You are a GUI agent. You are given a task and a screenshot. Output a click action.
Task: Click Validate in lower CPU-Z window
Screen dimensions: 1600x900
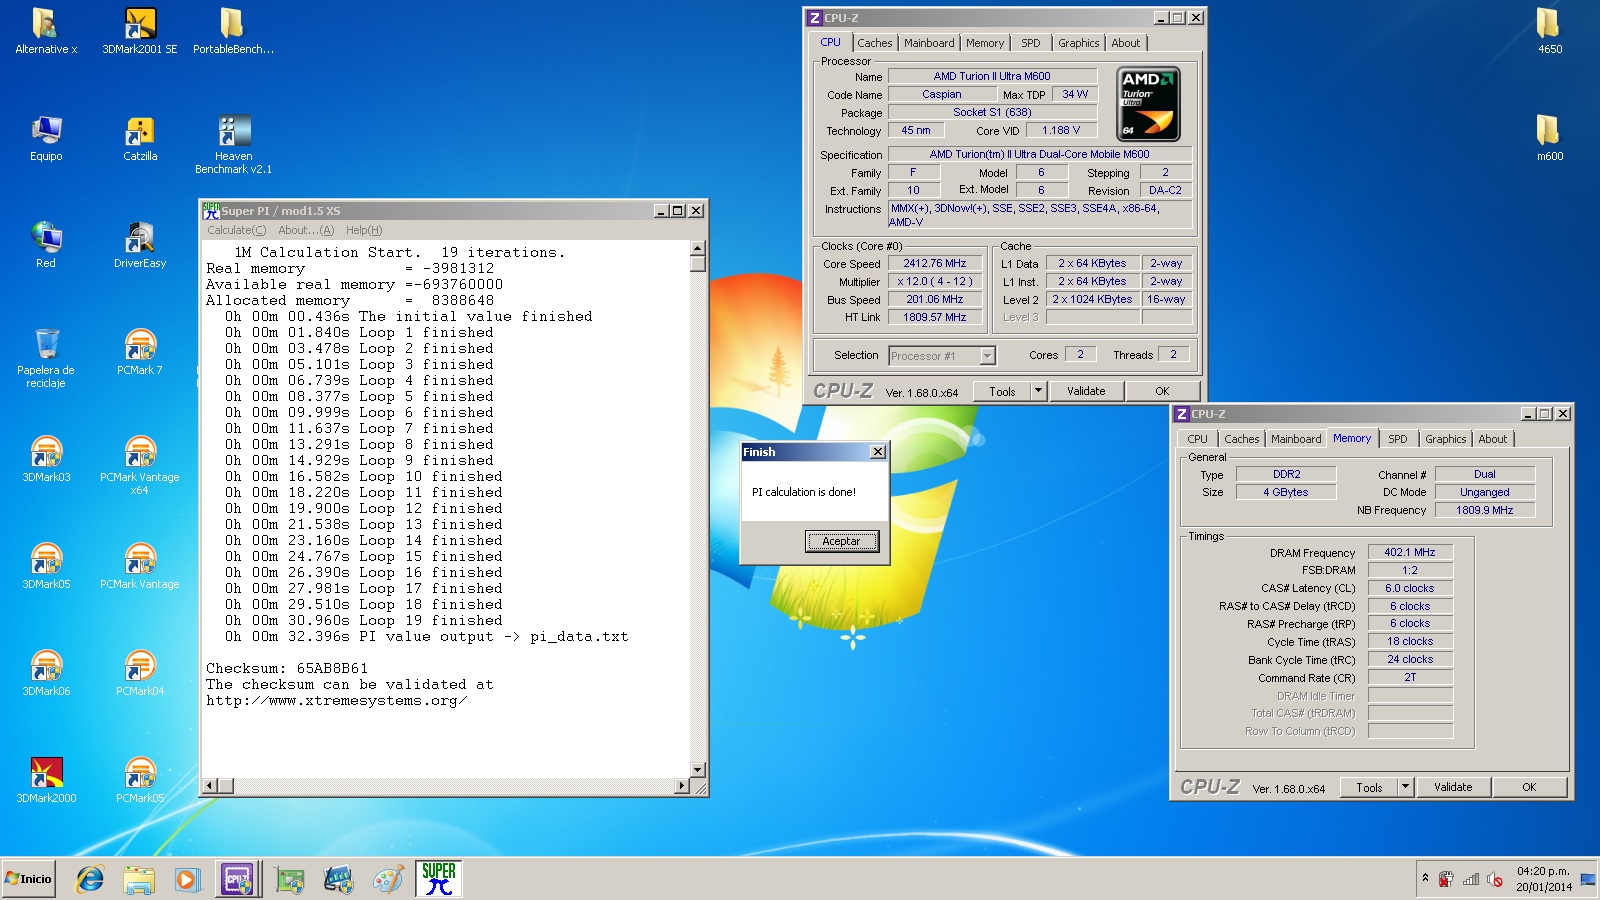(x=1453, y=787)
